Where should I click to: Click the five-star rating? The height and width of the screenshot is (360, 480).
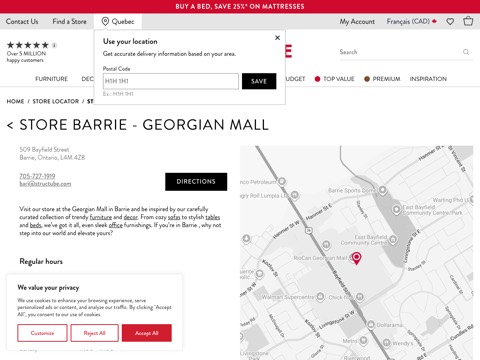click(28, 45)
